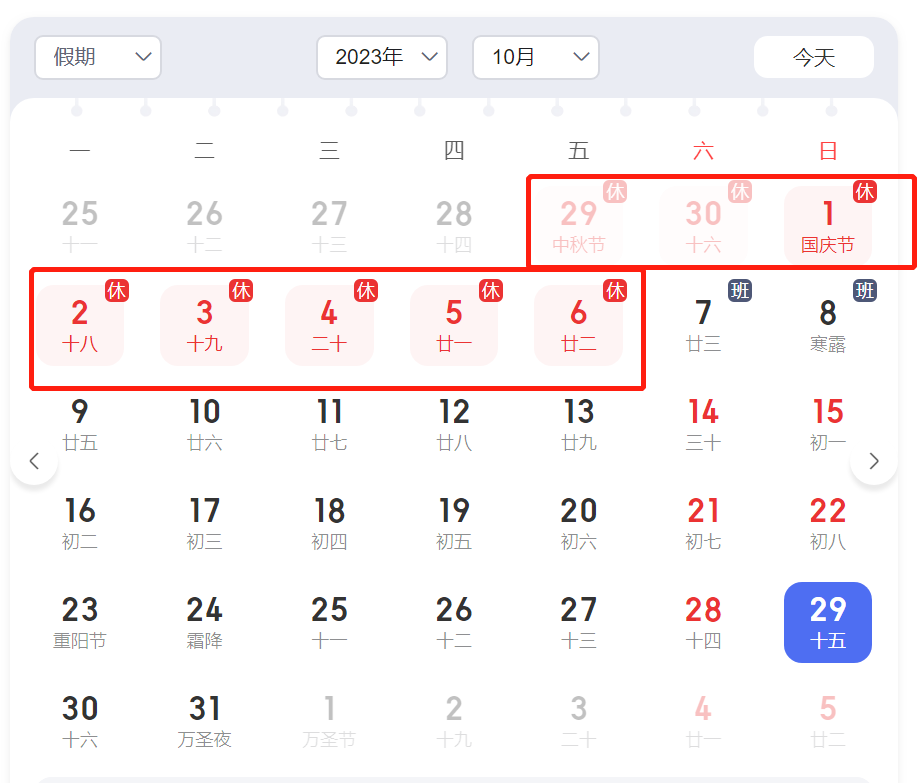Select October 8 寒露
918x783 pixels.
(828, 325)
